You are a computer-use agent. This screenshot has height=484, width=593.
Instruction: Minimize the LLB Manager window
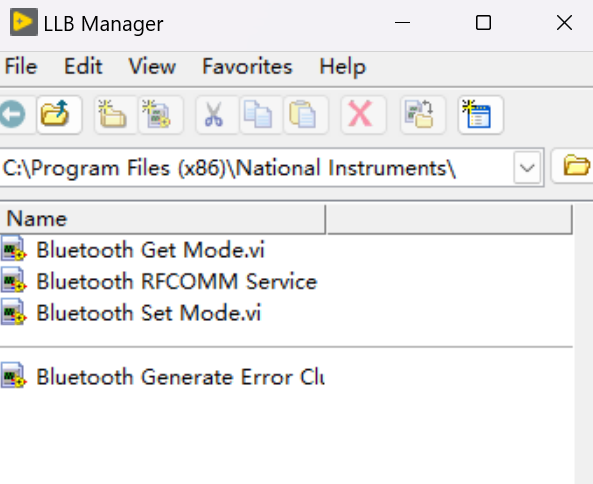pyautogui.click(x=402, y=23)
